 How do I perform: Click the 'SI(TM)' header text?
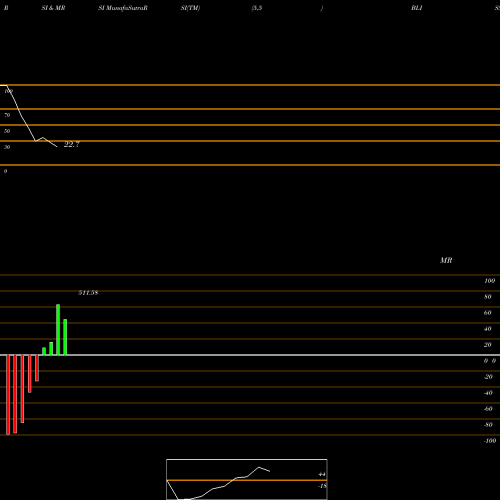click(x=190, y=8)
